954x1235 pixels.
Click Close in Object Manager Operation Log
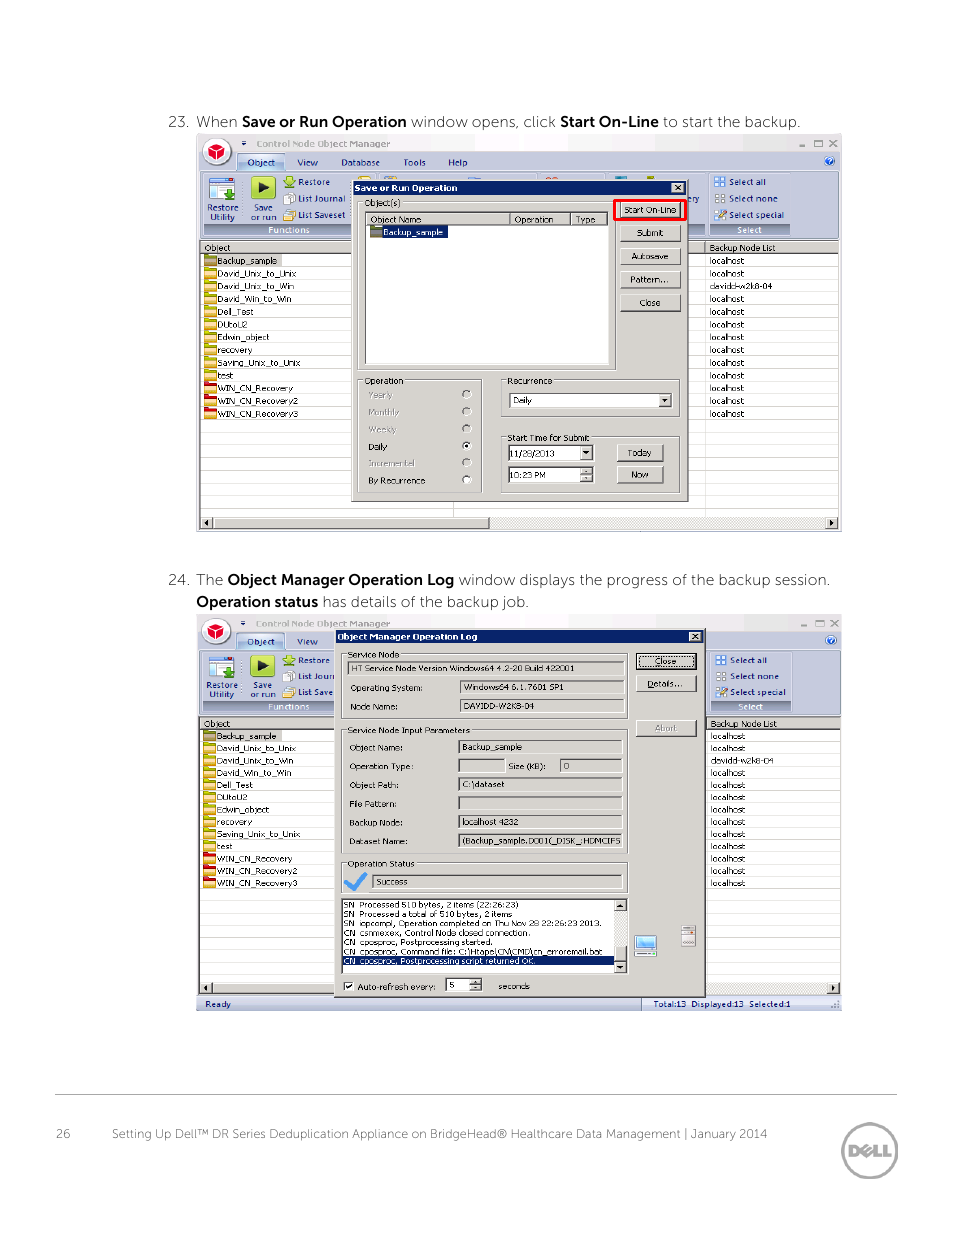tap(665, 661)
